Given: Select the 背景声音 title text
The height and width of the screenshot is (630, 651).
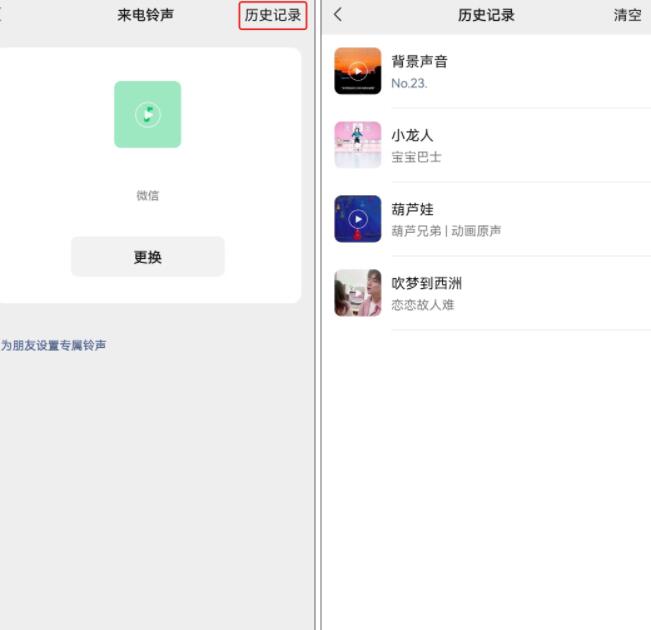Looking at the screenshot, I should click(419, 61).
